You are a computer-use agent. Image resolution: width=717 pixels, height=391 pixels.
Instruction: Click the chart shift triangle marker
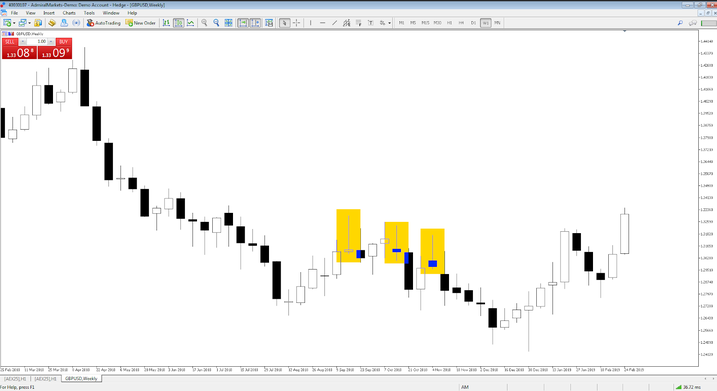625,31
